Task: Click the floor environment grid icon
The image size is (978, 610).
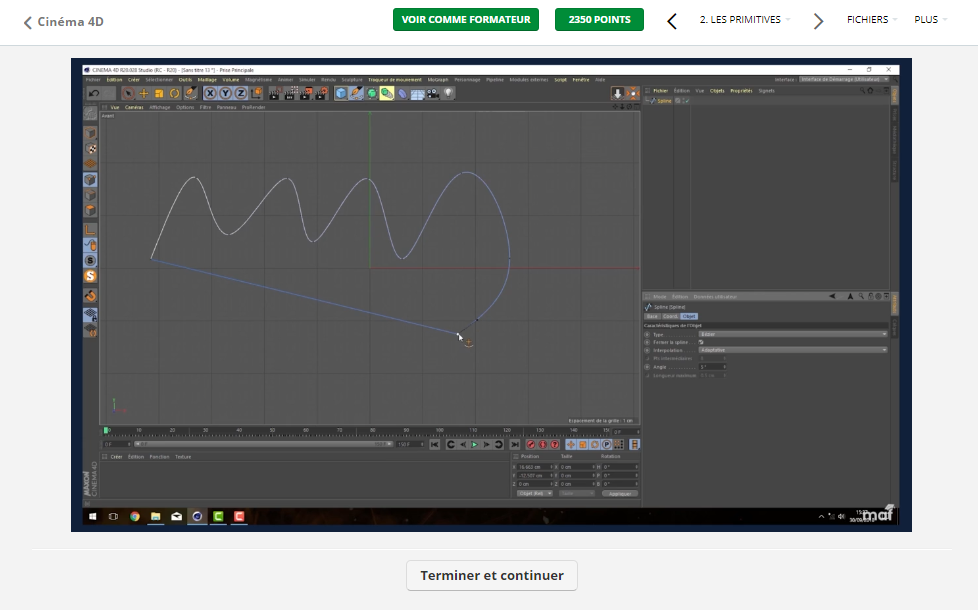Action: pyautogui.click(x=417, y=94)
